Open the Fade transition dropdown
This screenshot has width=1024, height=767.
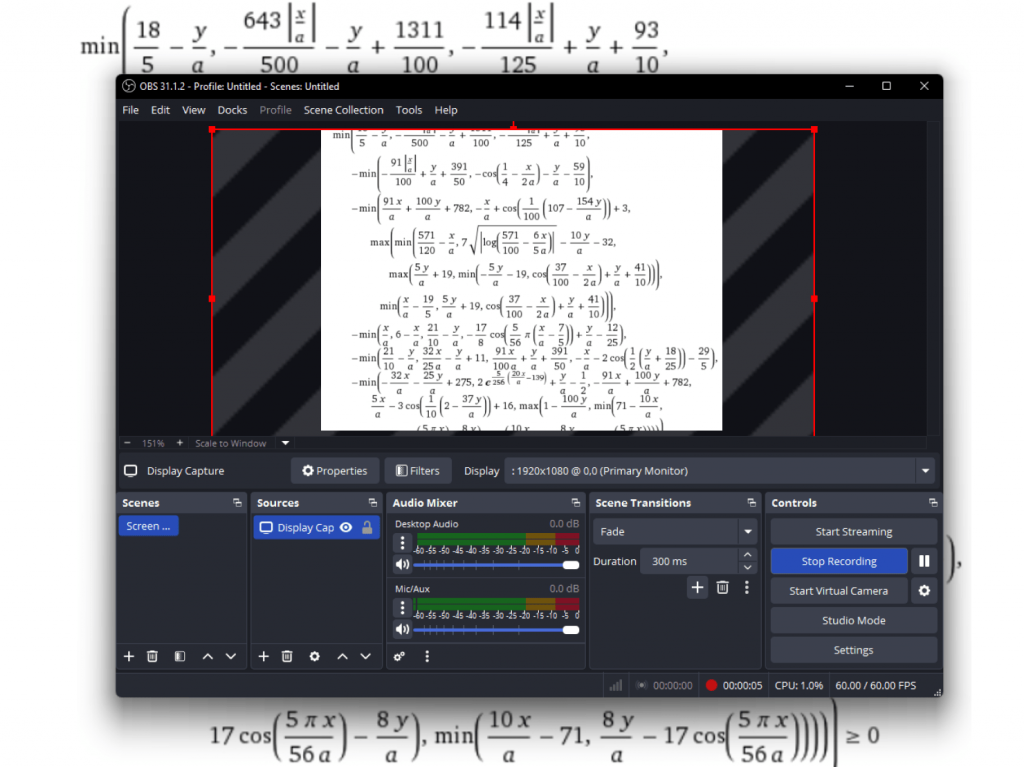tap(747, 532)
